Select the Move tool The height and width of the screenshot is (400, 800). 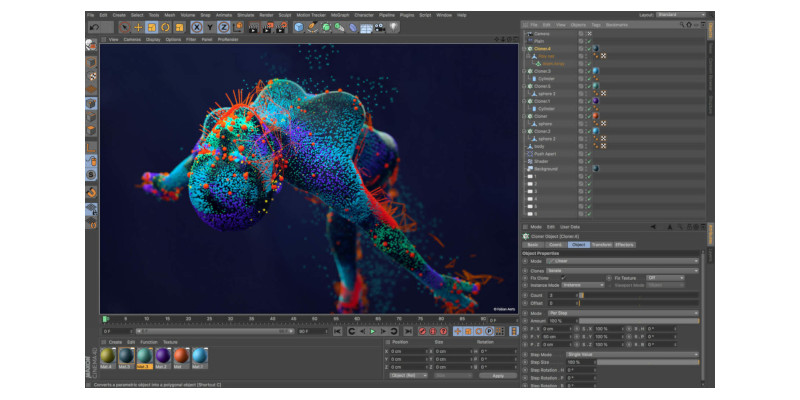(138, 27)
